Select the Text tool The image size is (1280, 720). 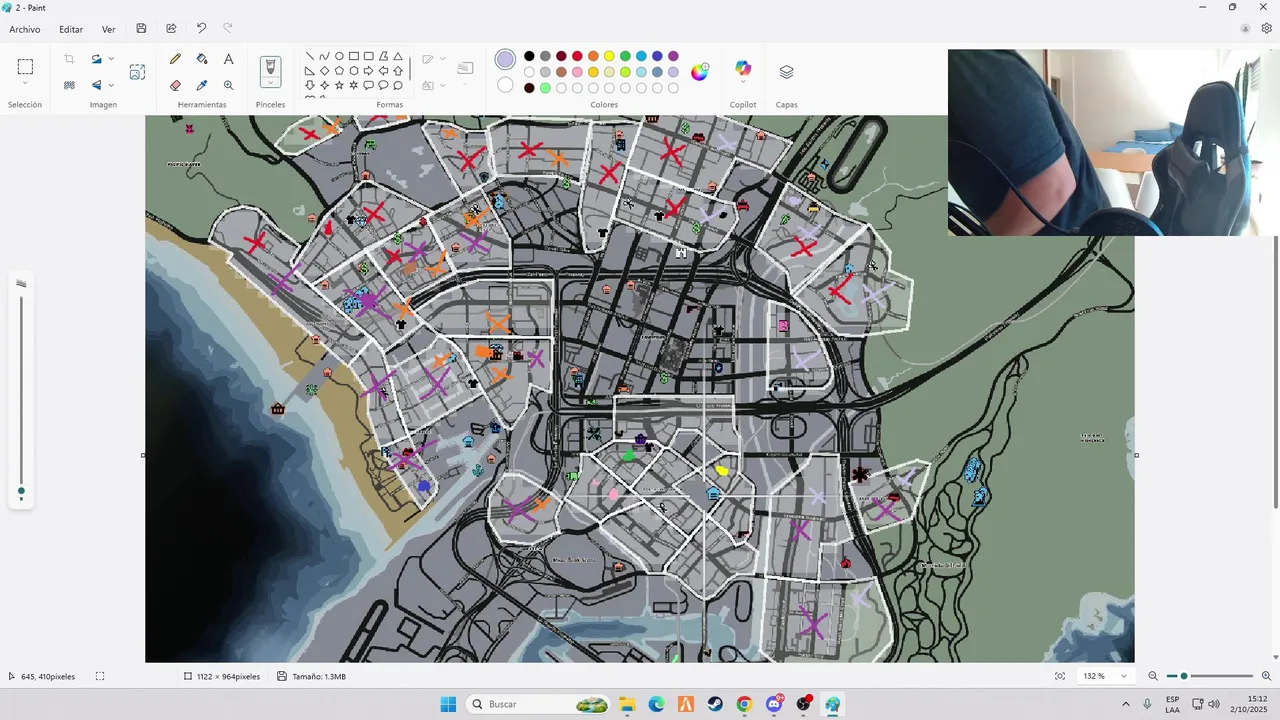[x=229, y=59]
